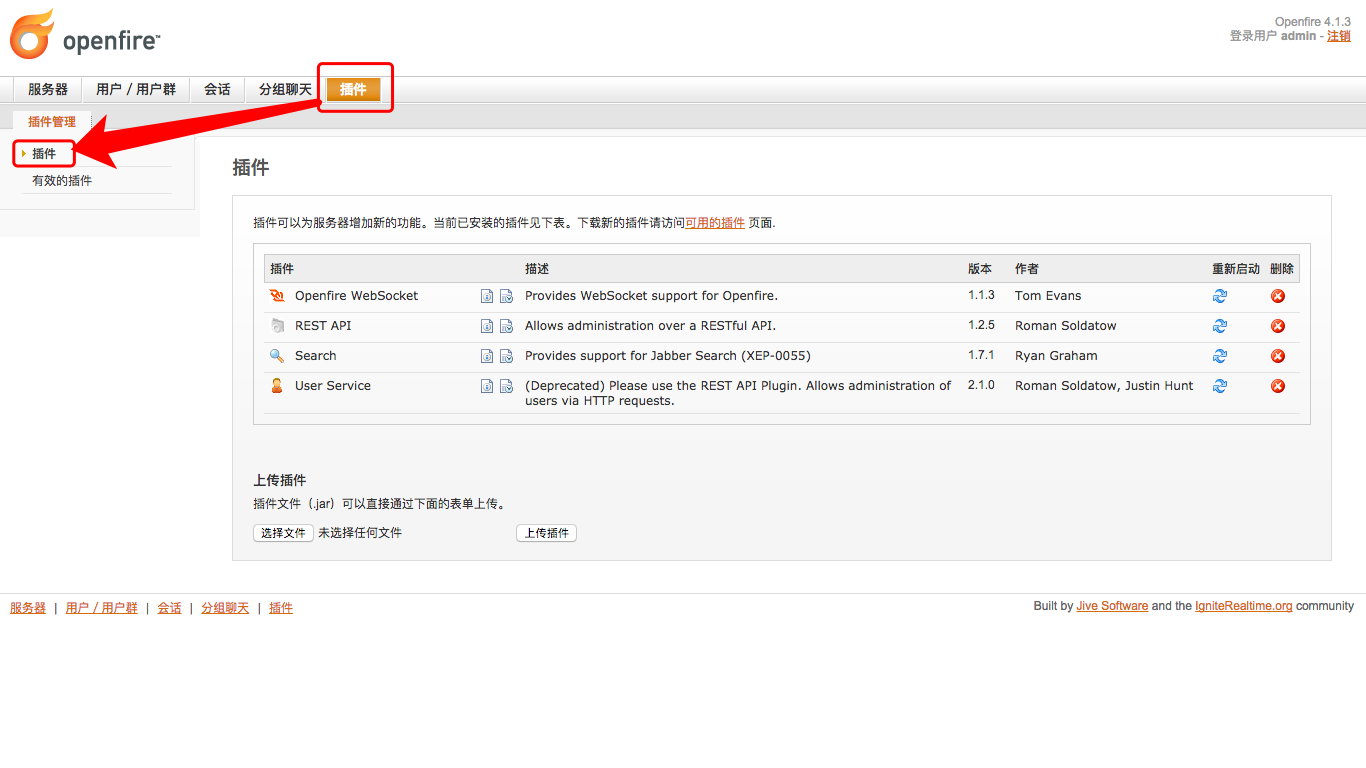Click 'Allows administration over a RESTful API.' description
1366x768 pixels.
pyautogui.click(x=650, y=326)
